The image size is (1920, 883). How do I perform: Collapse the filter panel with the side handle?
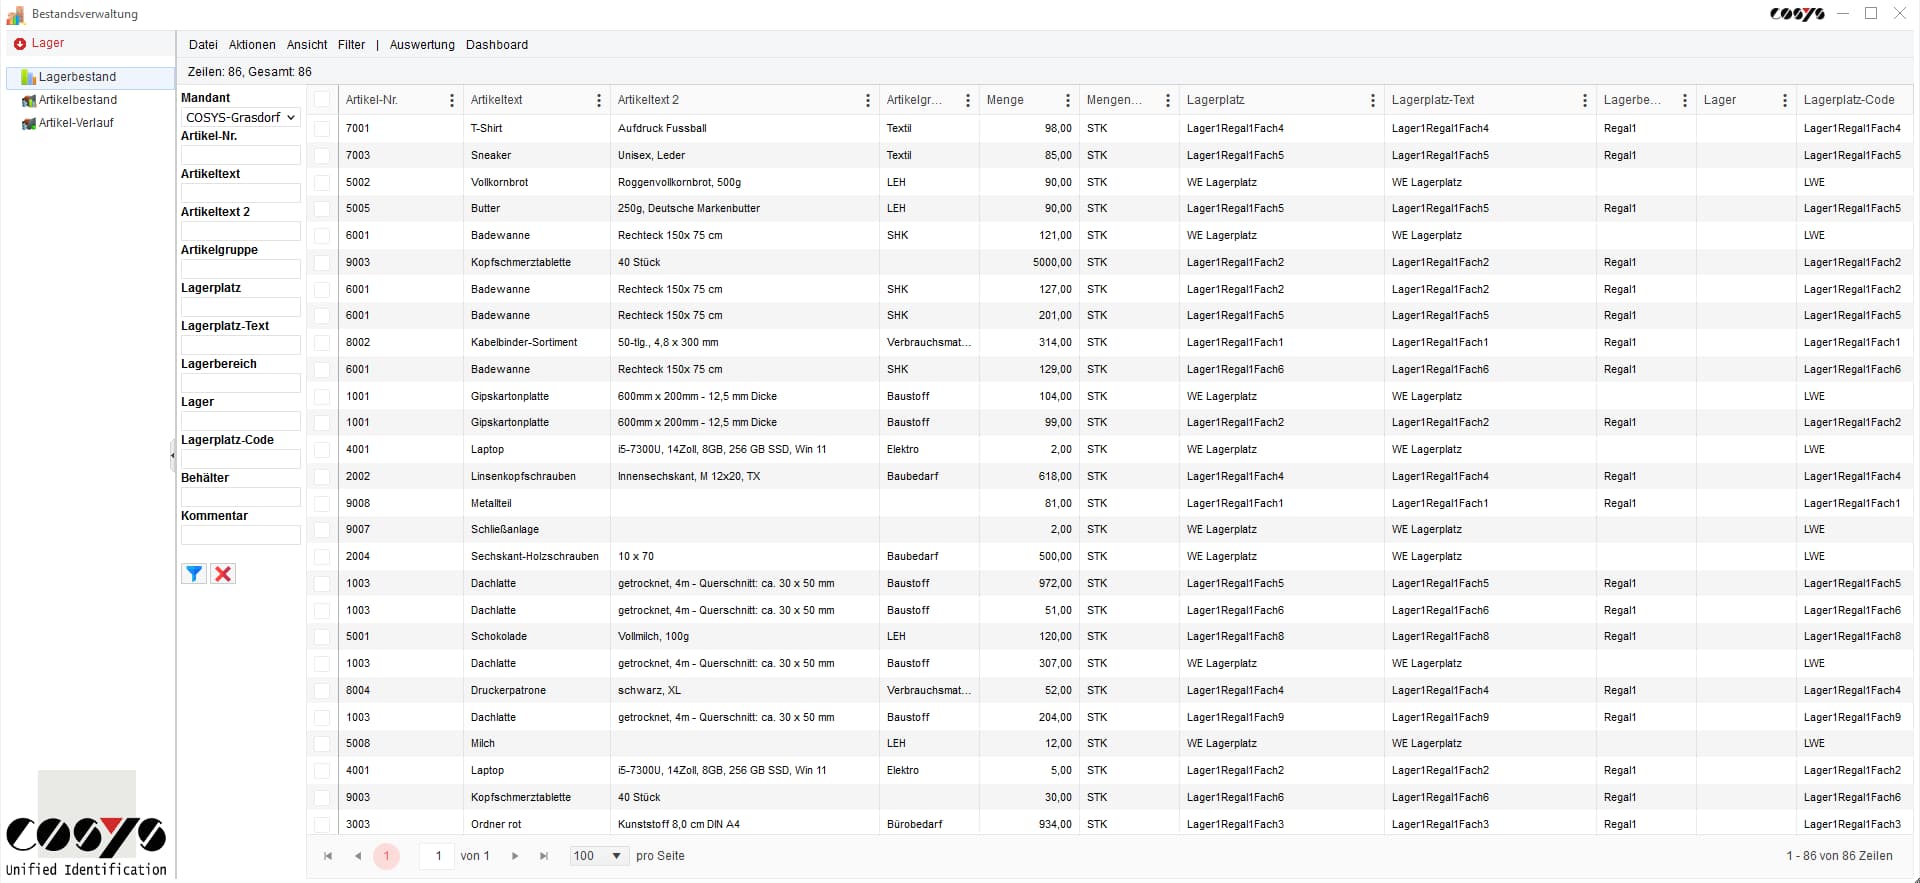click(x=173, y=455)
